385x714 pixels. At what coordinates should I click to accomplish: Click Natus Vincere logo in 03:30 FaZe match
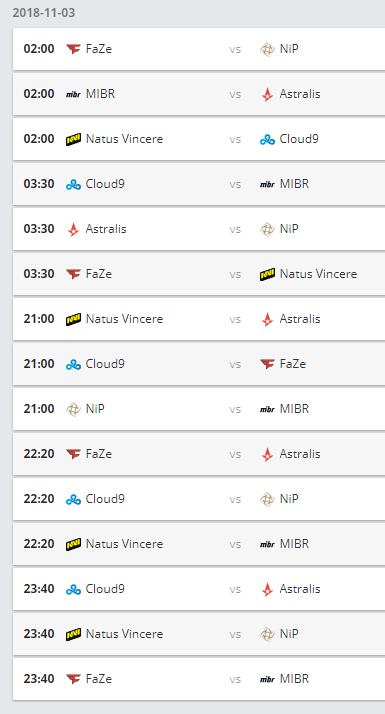pos(267,274)
